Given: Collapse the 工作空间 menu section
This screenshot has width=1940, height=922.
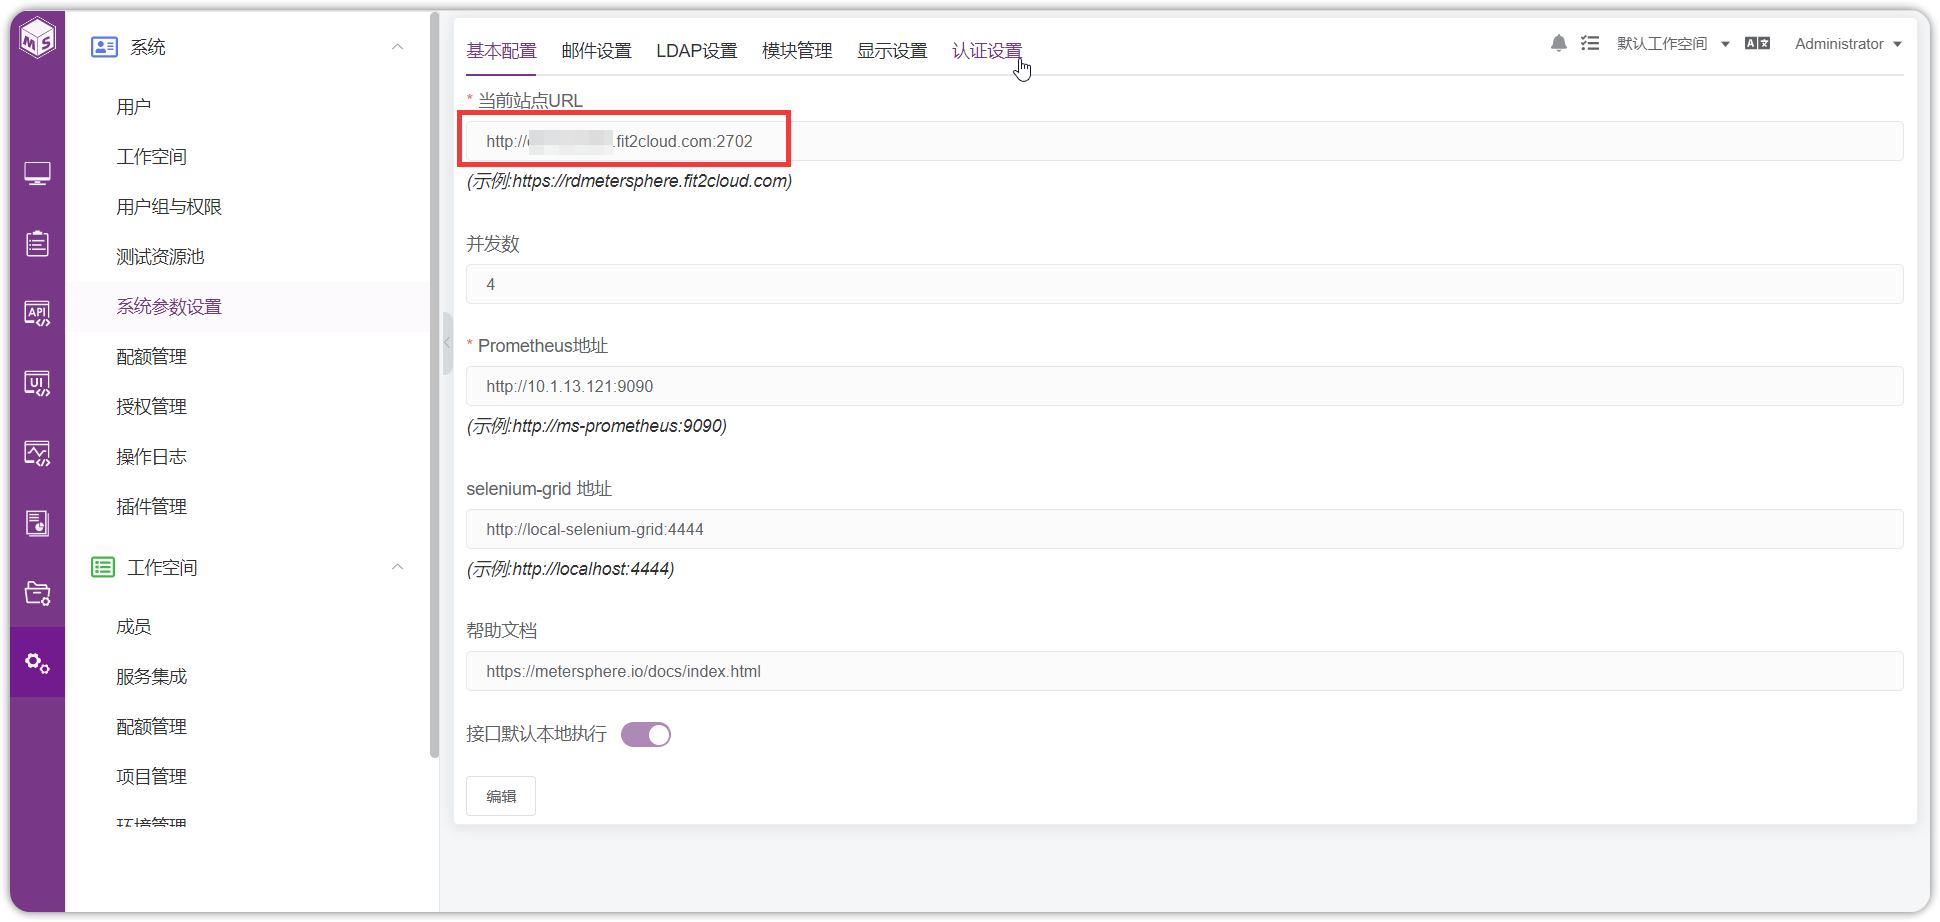Looking at the screenshot, I should point(398,567).
